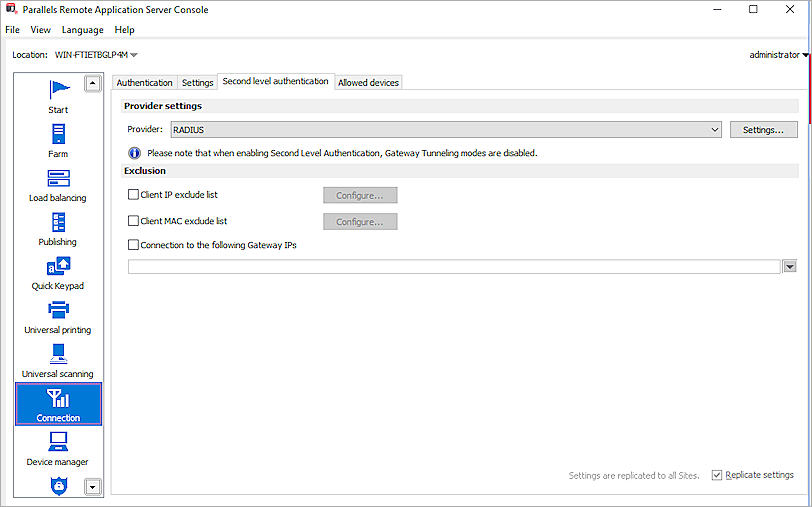Switch to the Settings tab
Screen dimensions: 812x507
197,82
